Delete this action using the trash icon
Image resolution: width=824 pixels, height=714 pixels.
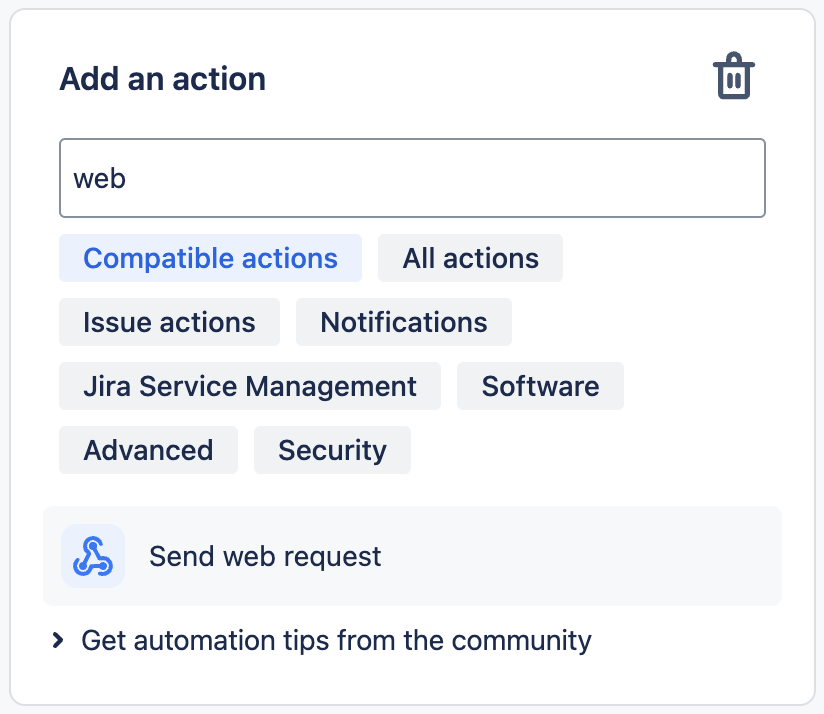coord(733,78)
